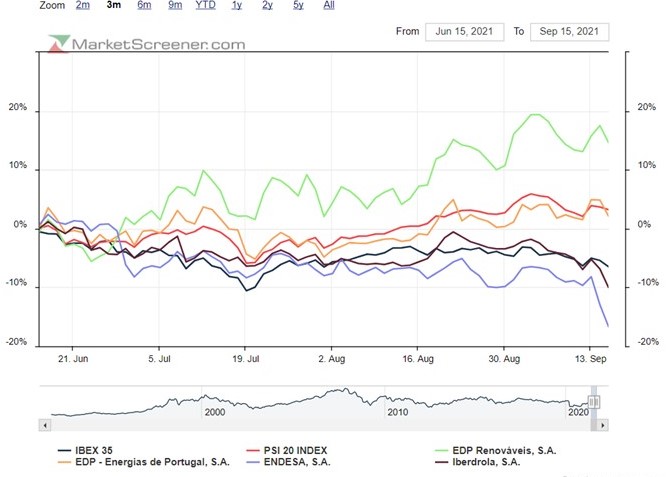The width and height of the screenshot is (666, 477).
Task: Toggle the Iberdrola, S.A. series
Action: click(477, 462)
